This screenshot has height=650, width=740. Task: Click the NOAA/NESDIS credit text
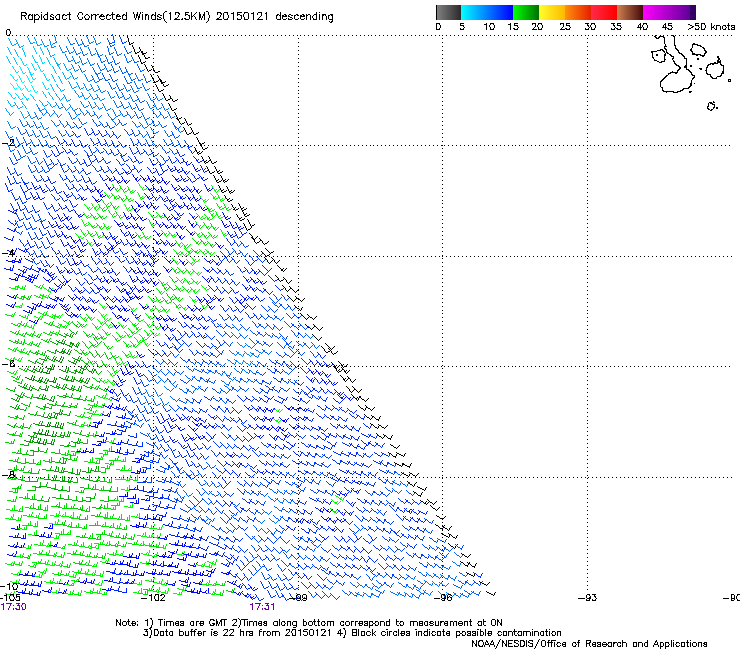coord(589,644)
